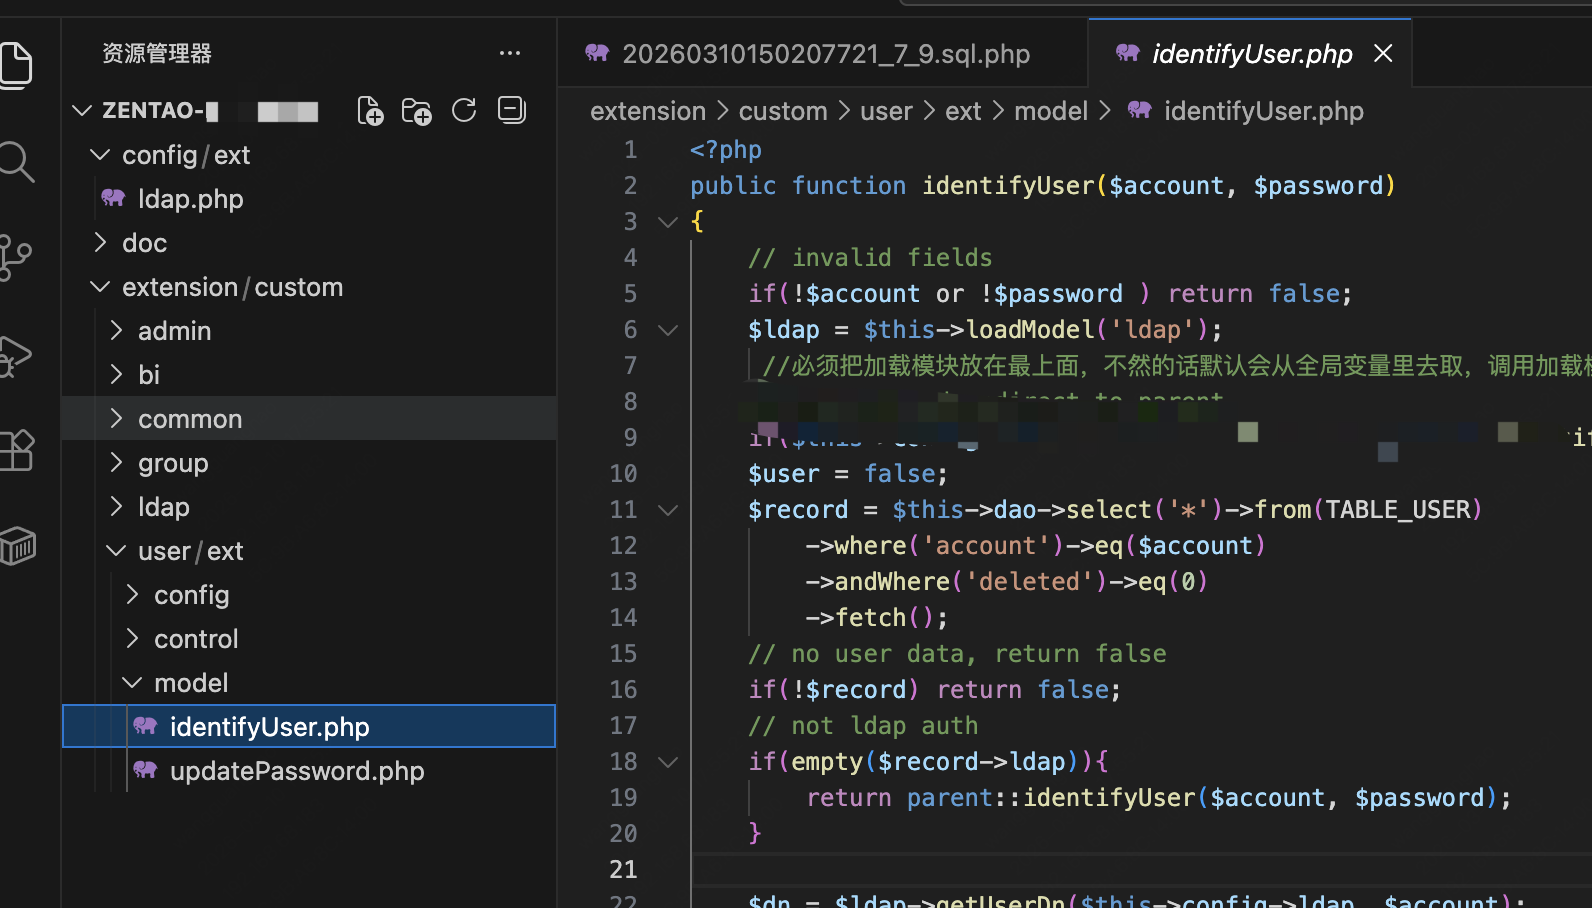Open the Search view in activity bar
The image size is (1592, 908).
pyautogui.click(x=16, y=161)
